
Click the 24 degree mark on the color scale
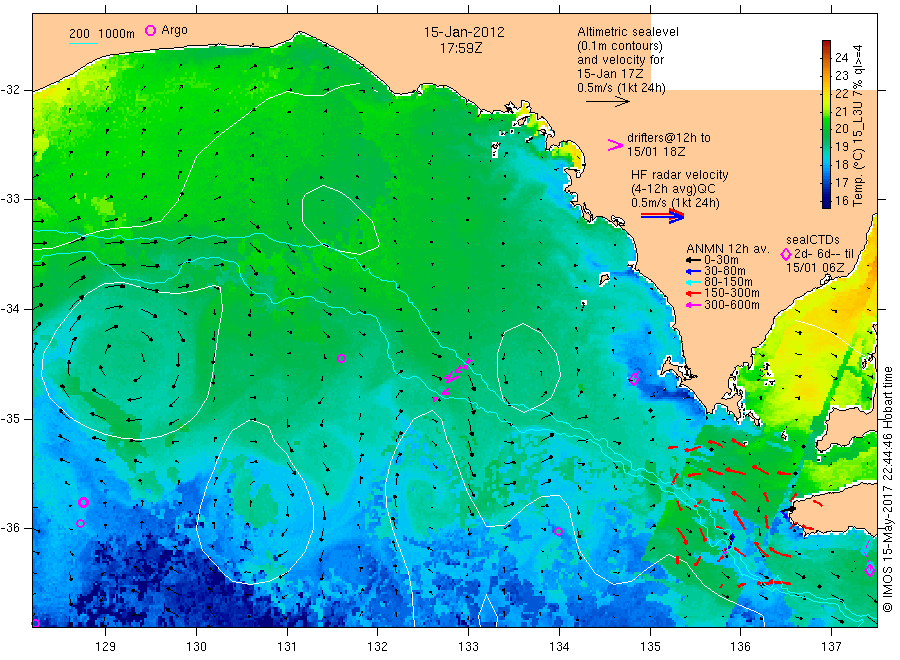[842, 57]
